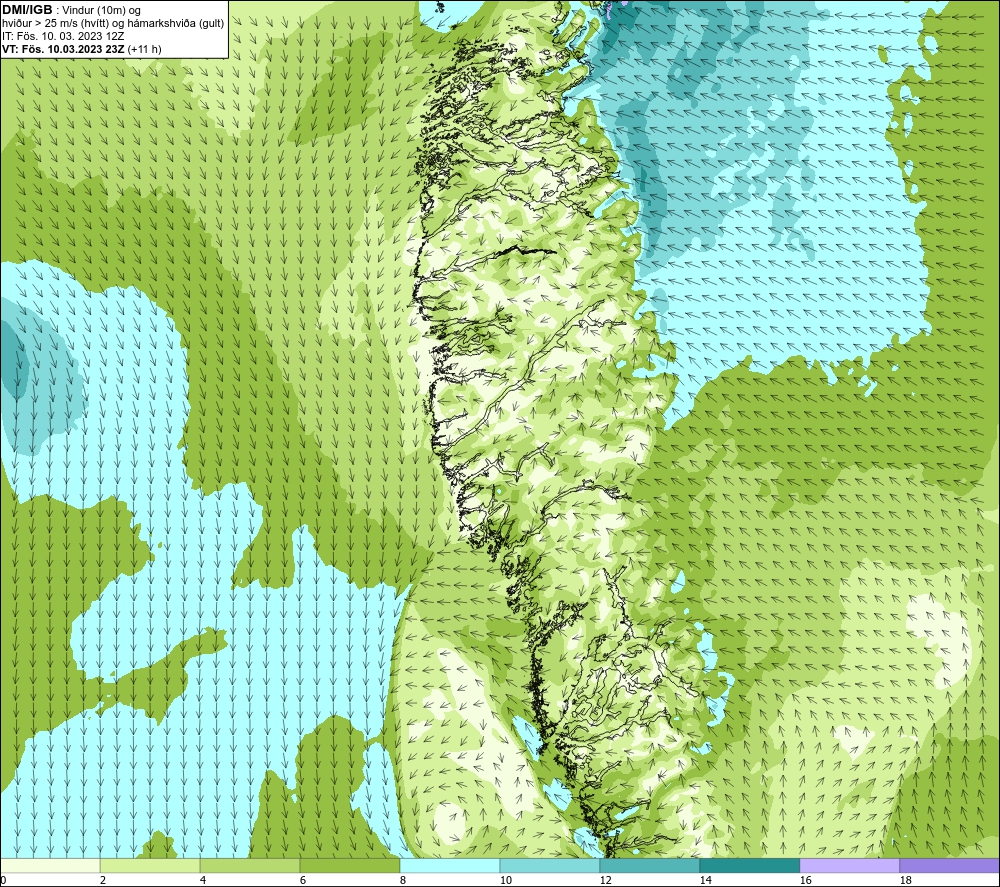
Task: Click the 'hviður > 25 m/s (hvítt)' line
Action: pyautogui.click(x=55, y=24)
